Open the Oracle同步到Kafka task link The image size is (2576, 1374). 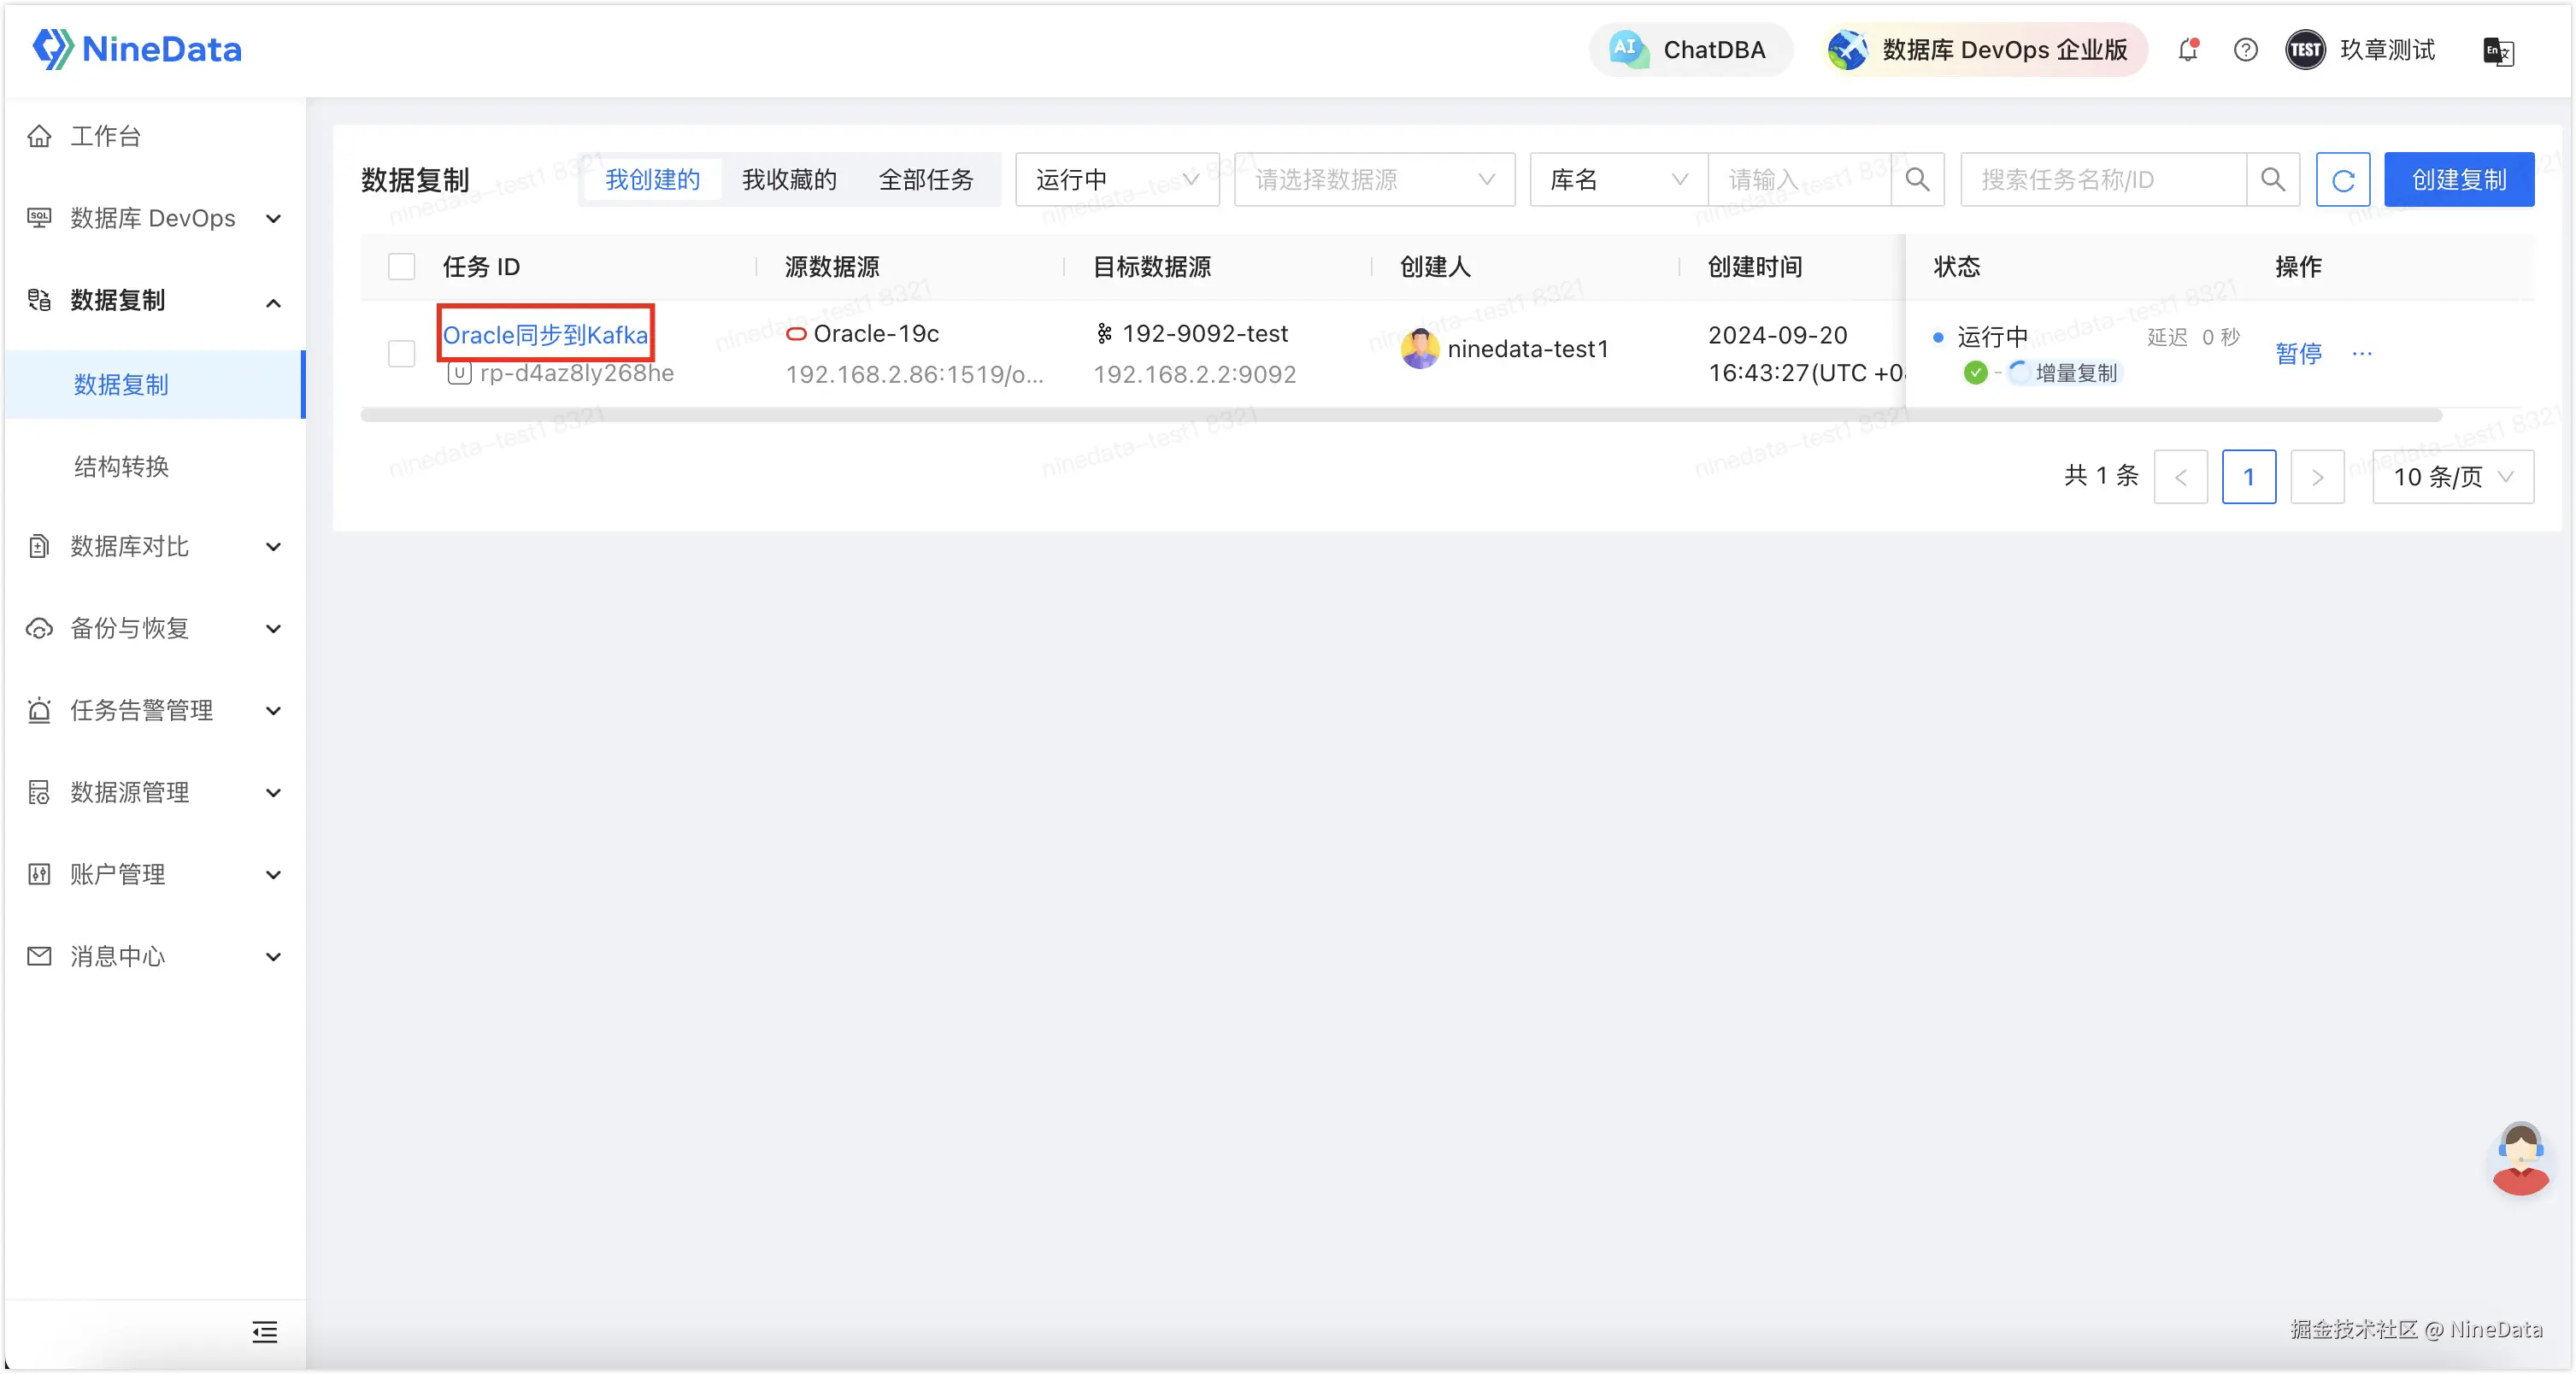[x=545, y=334]
